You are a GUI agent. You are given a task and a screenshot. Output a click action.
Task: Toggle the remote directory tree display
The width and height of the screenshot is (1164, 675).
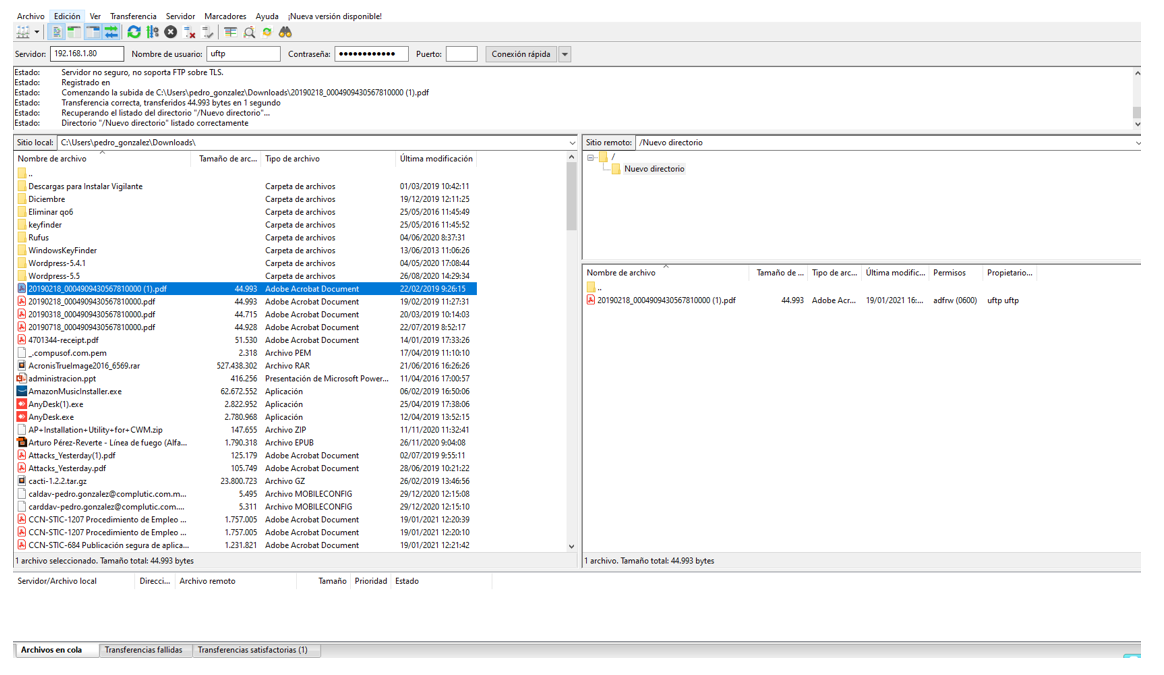93,32
